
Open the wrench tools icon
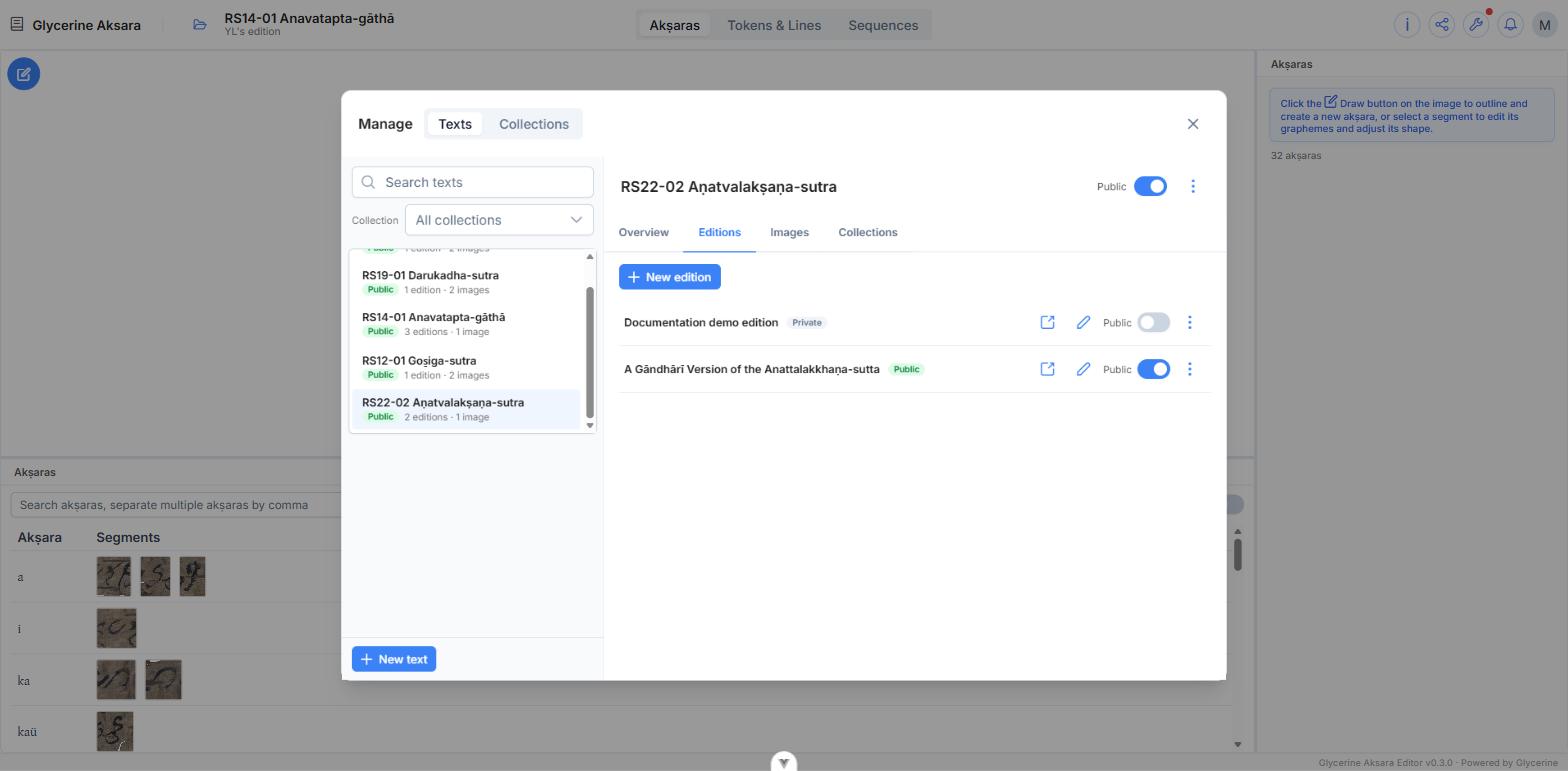[x=1476, y=25]
